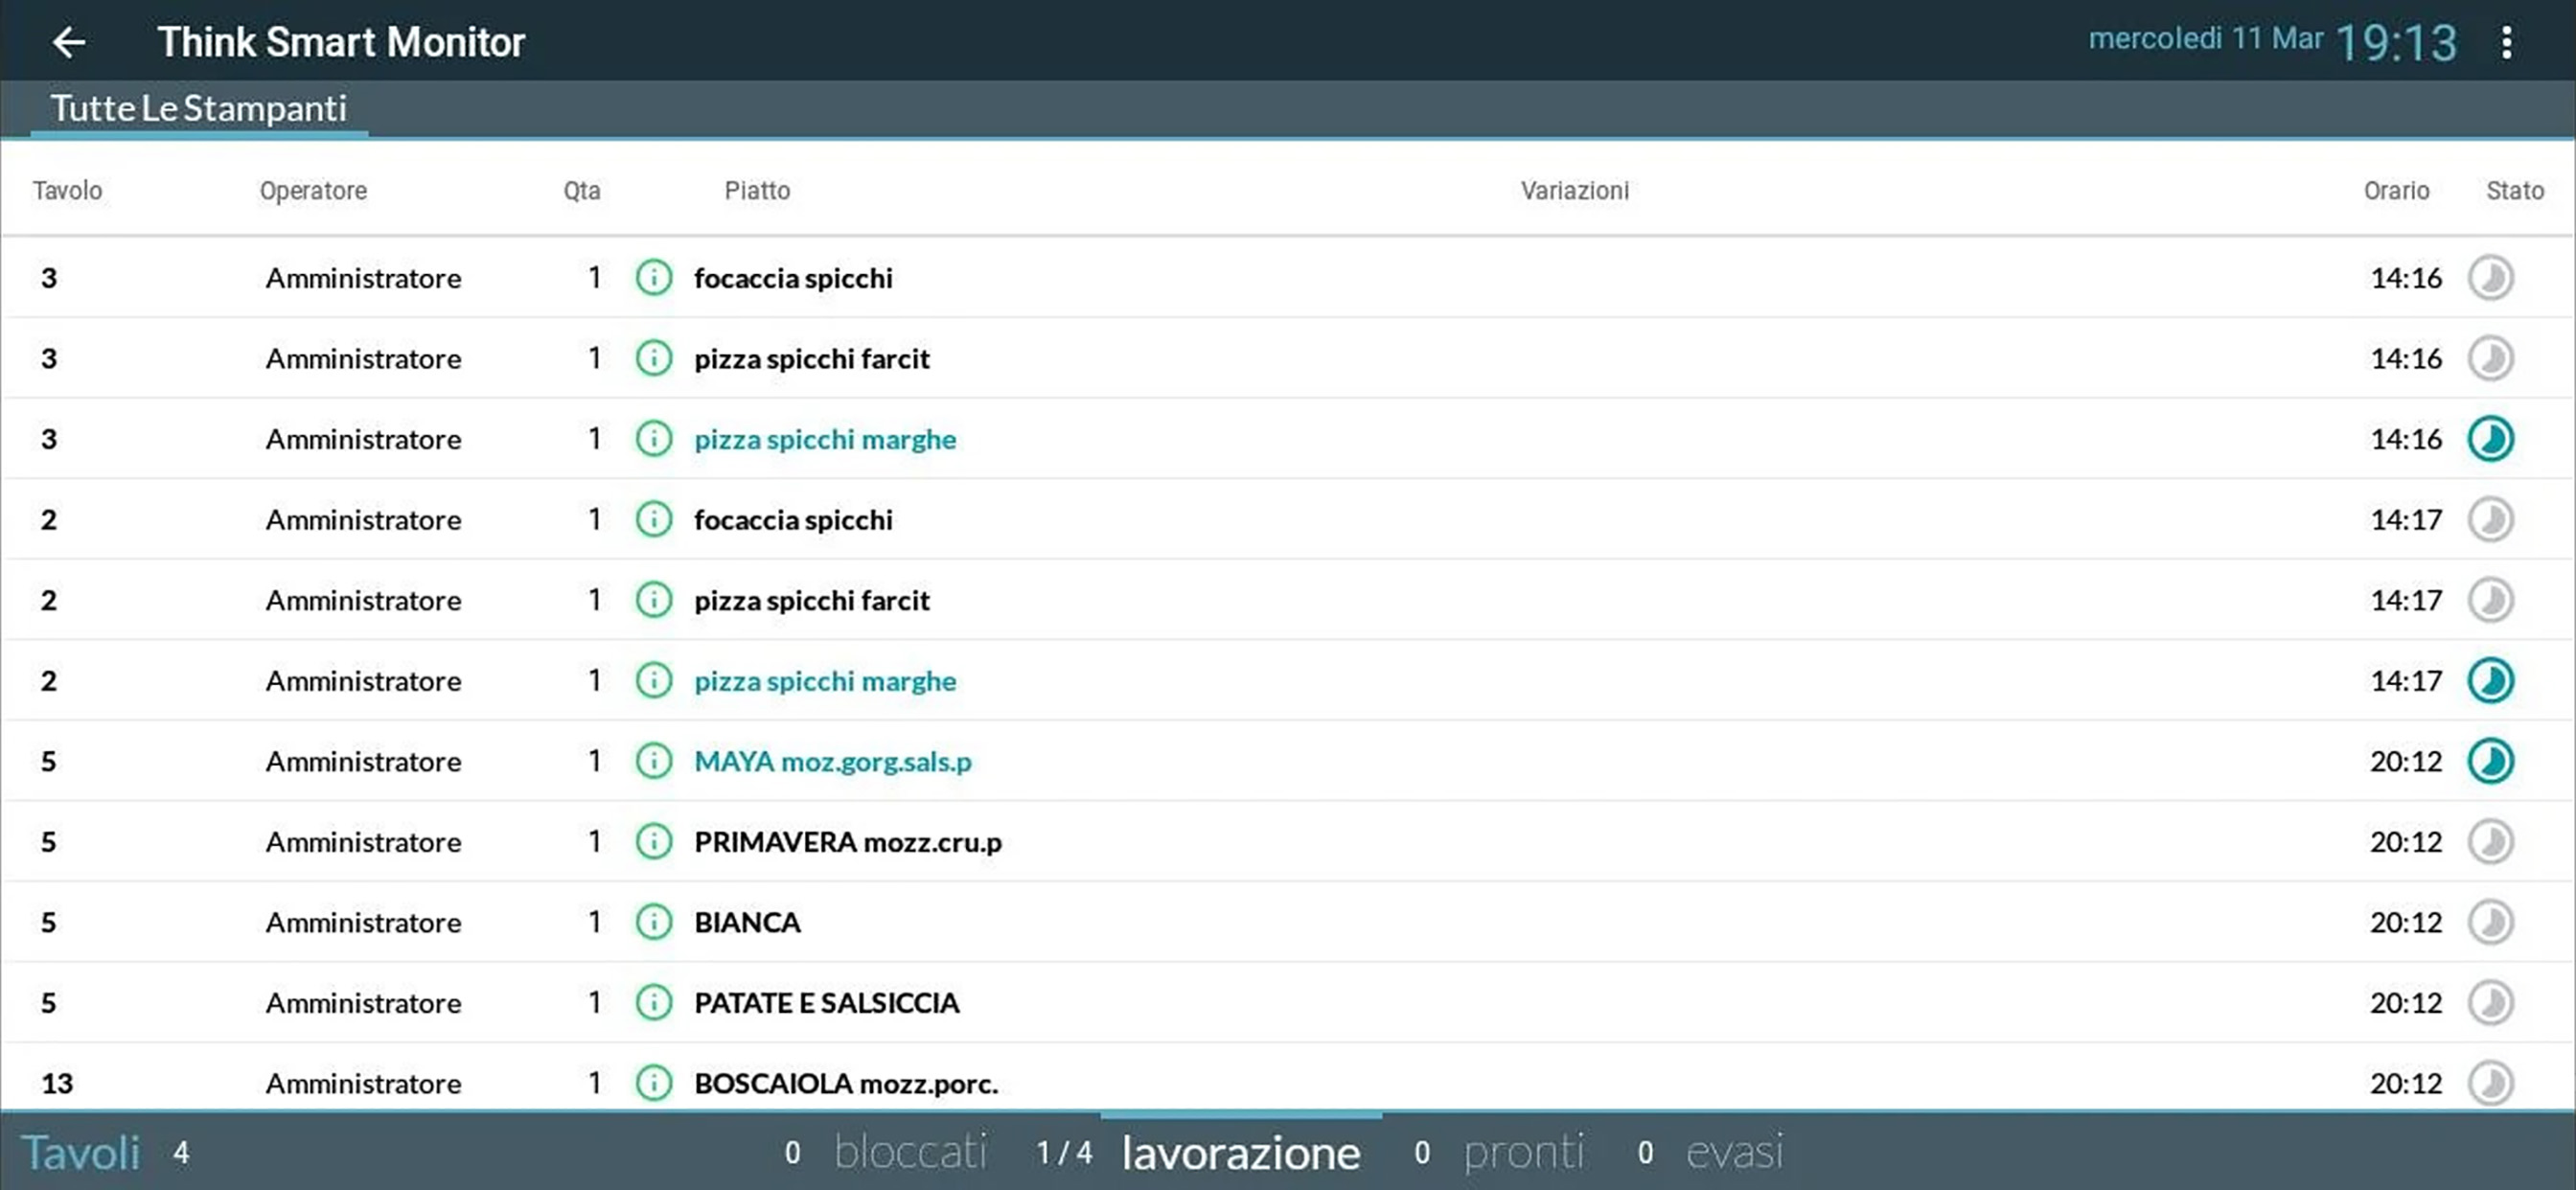
Task: Toggle status of table 2 pizza spicchi marghe
Action: pyautogui.click(x=2490, y=681)
